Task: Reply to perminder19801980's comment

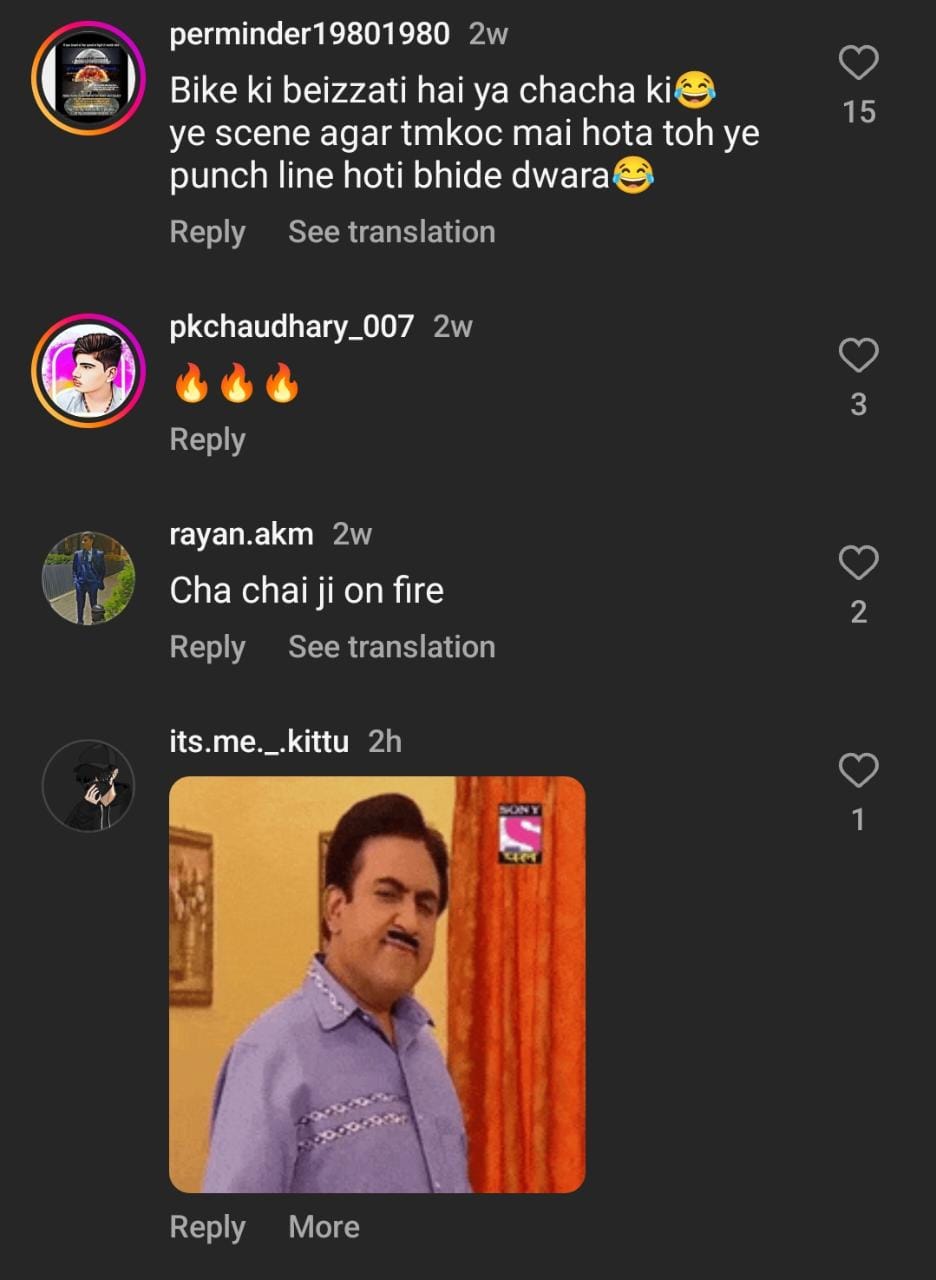Action: pyautogui.click(x=207, y=232)
